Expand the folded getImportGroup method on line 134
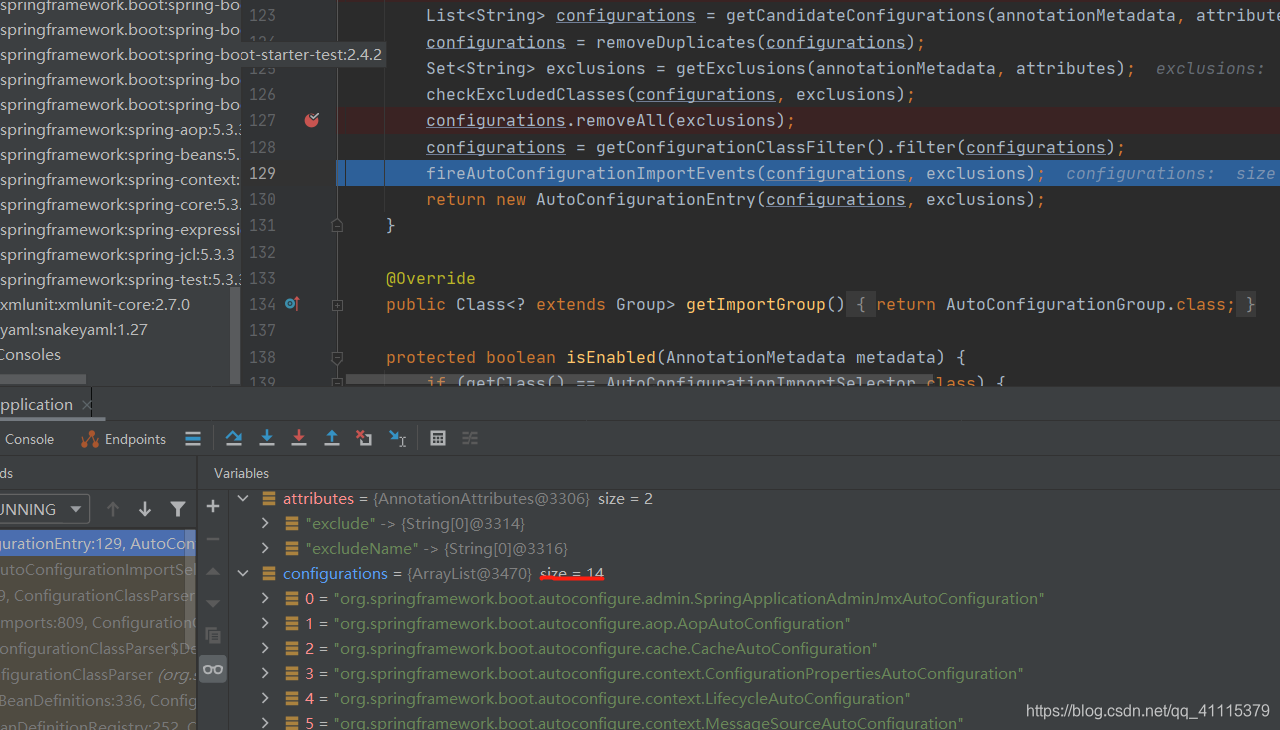Screen dimensions: 1280x730 (x=337, y=304)
